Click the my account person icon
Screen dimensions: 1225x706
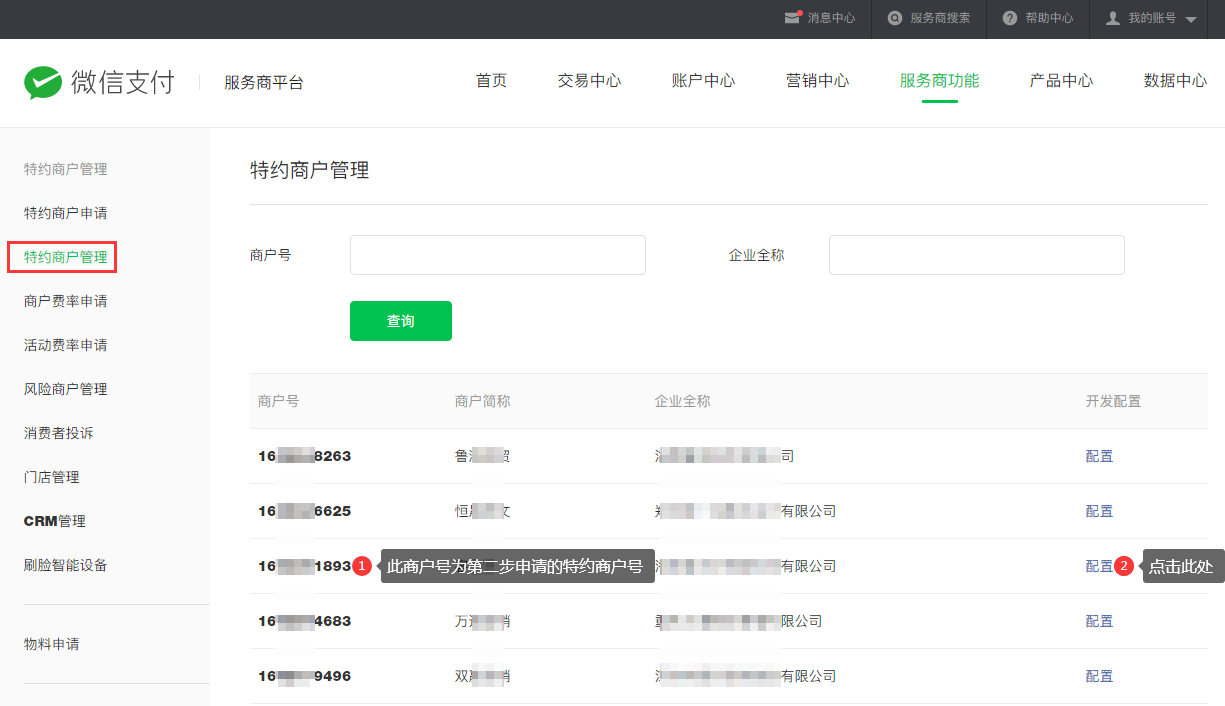(x=1112, y=18)
